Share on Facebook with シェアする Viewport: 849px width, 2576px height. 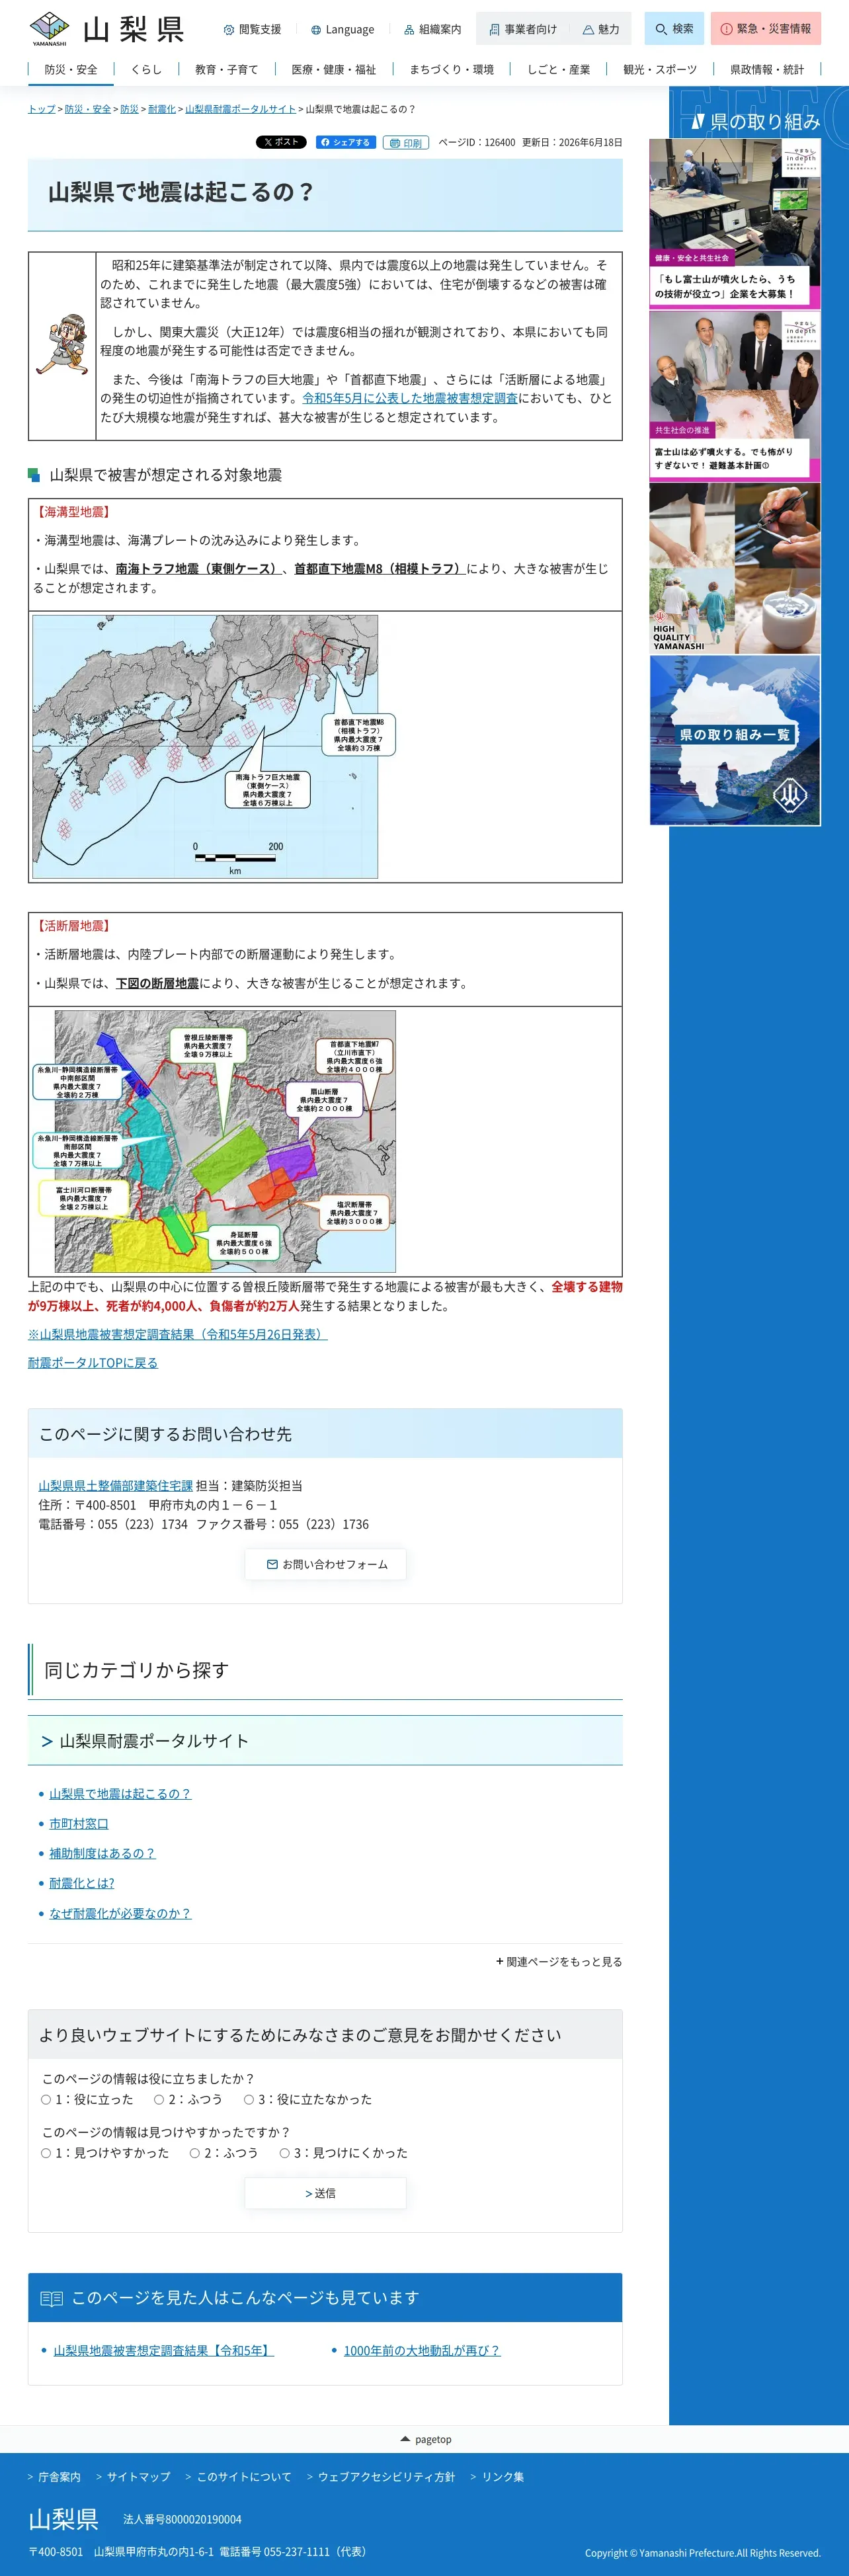click(345, 142)
